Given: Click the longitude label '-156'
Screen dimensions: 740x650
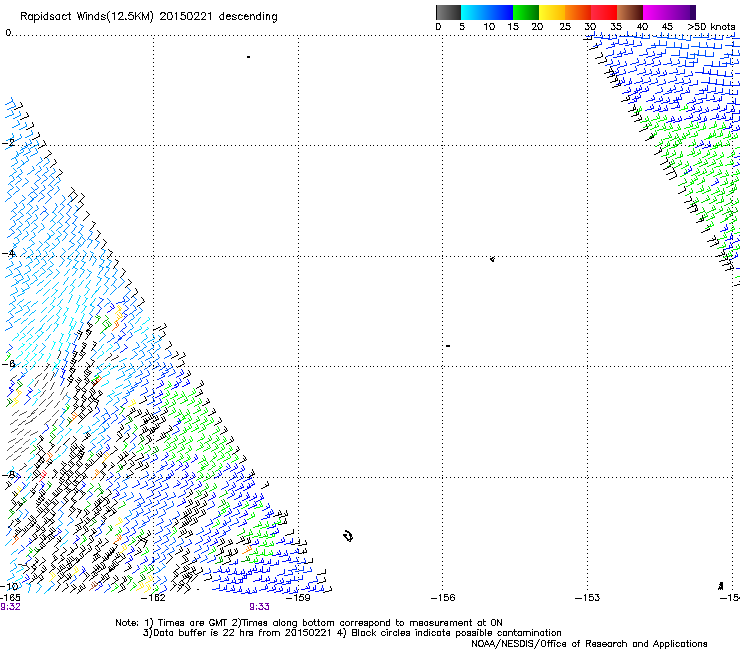Looking at the screenshot, I should [x=443, y=598].
